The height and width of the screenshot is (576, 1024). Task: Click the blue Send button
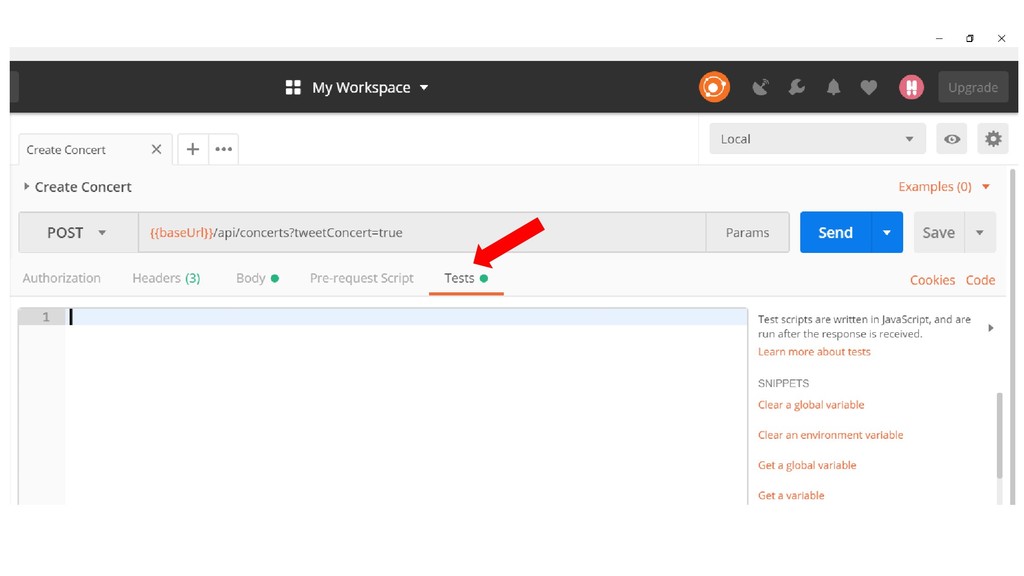tap(835, 232)
